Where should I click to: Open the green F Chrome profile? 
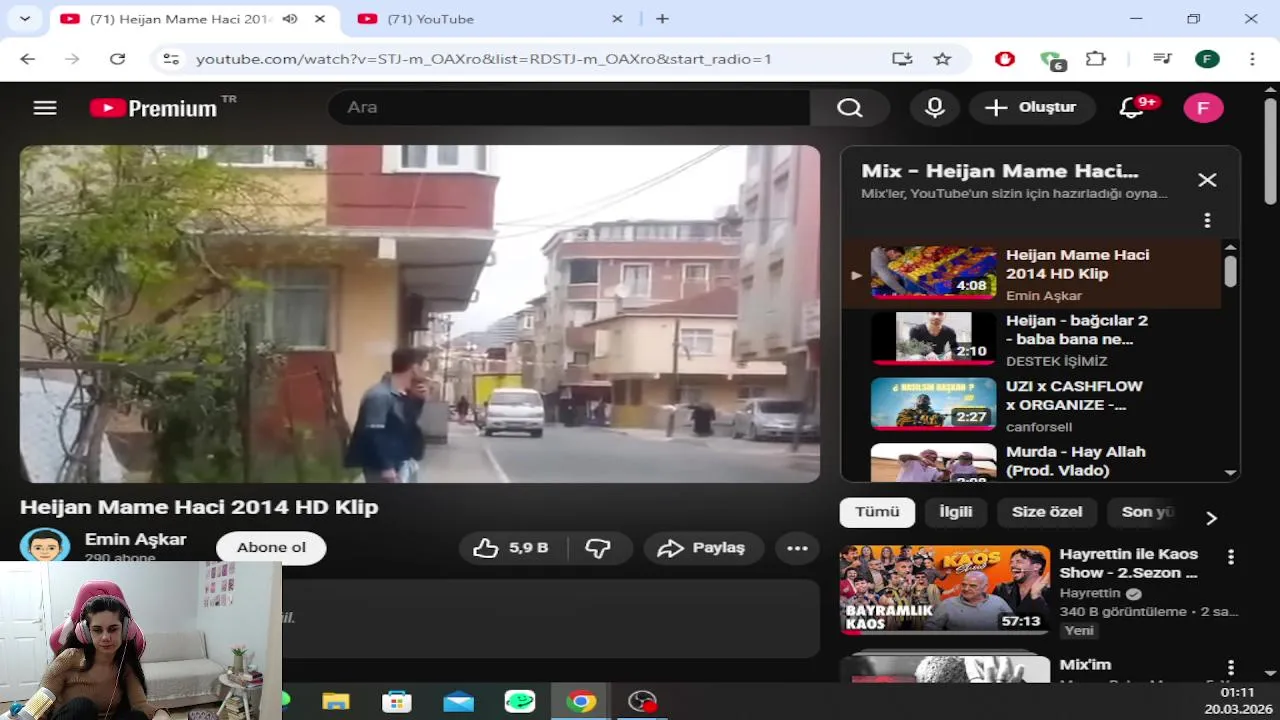(1207, 59)
